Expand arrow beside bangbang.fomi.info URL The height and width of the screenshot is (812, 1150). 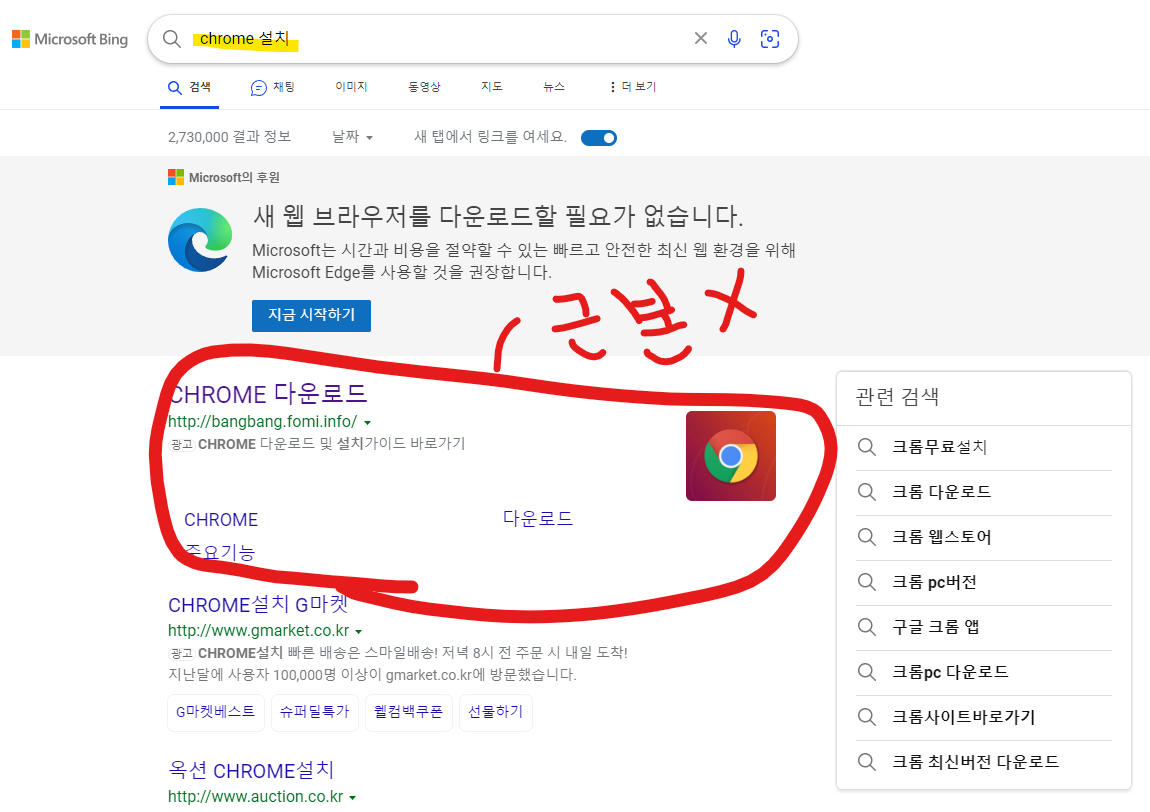click(367, 423)
